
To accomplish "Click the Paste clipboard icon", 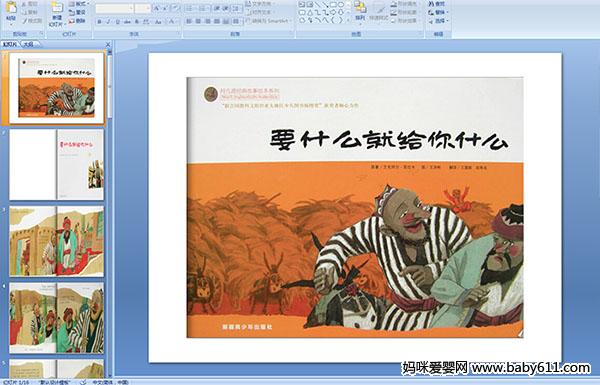I will point(11,8).
